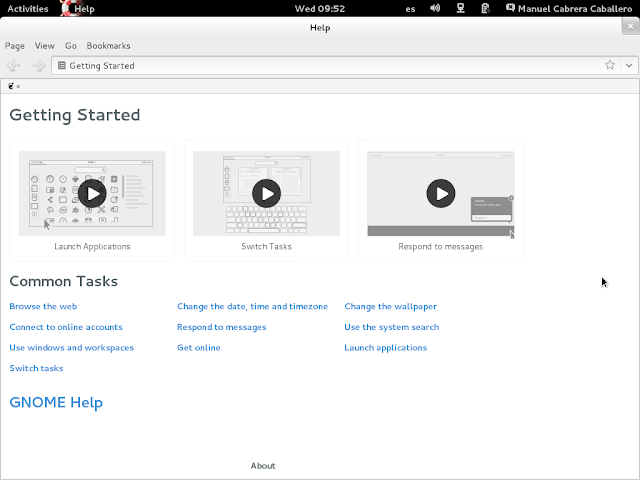Play the Launch Applications video

tap(92, 193)
